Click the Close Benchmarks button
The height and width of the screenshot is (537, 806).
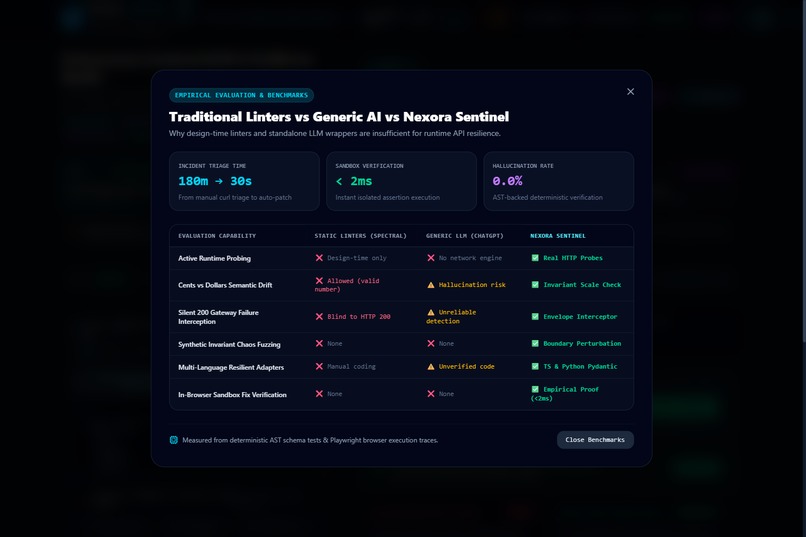point(595,440)
